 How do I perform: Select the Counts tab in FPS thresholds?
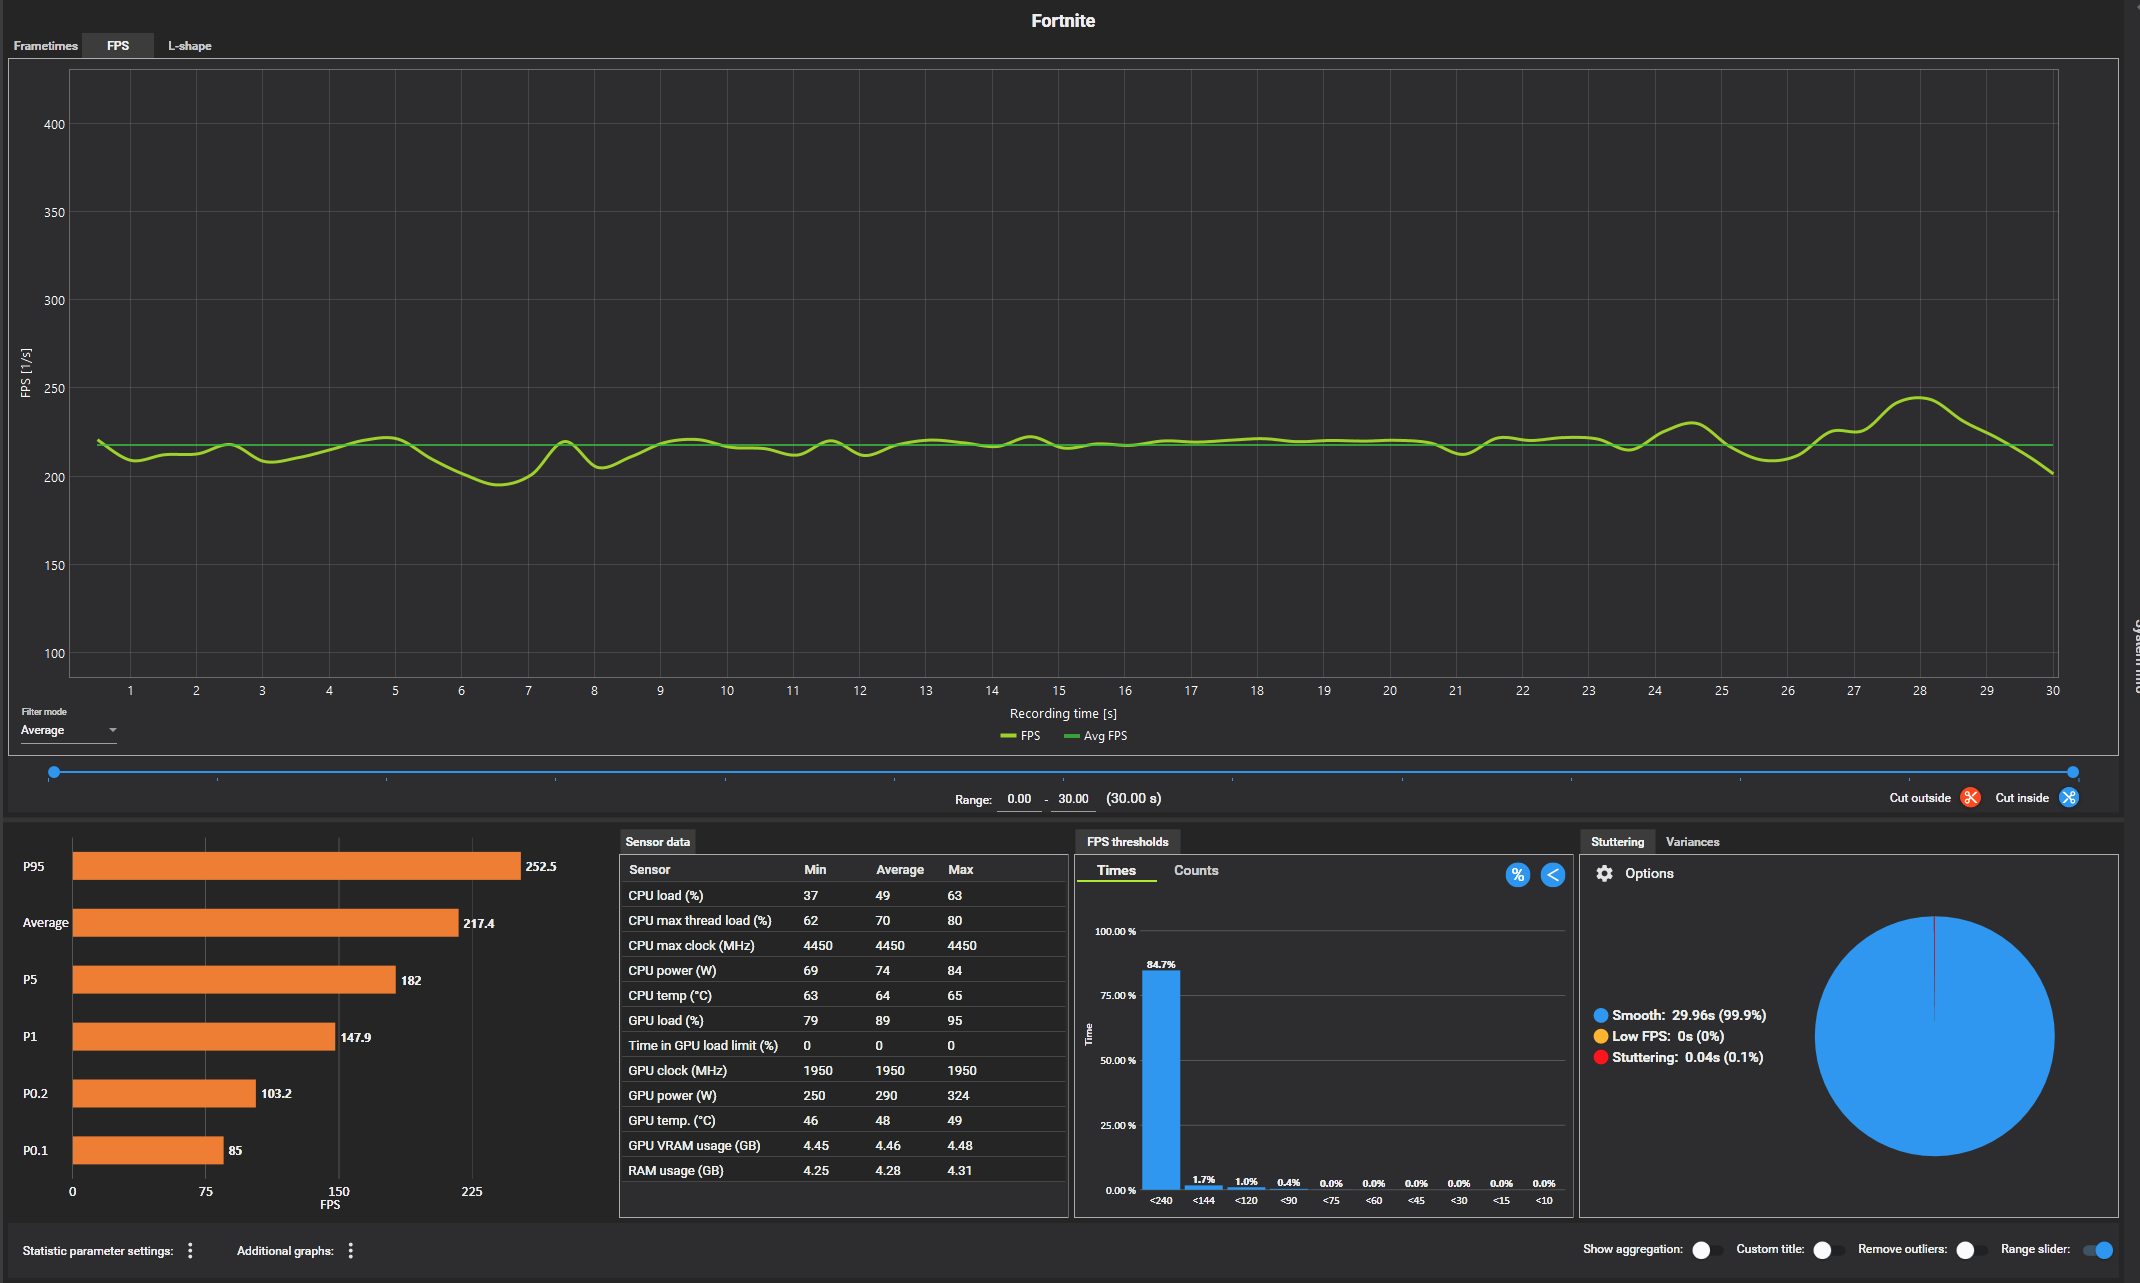(1196, 871)
